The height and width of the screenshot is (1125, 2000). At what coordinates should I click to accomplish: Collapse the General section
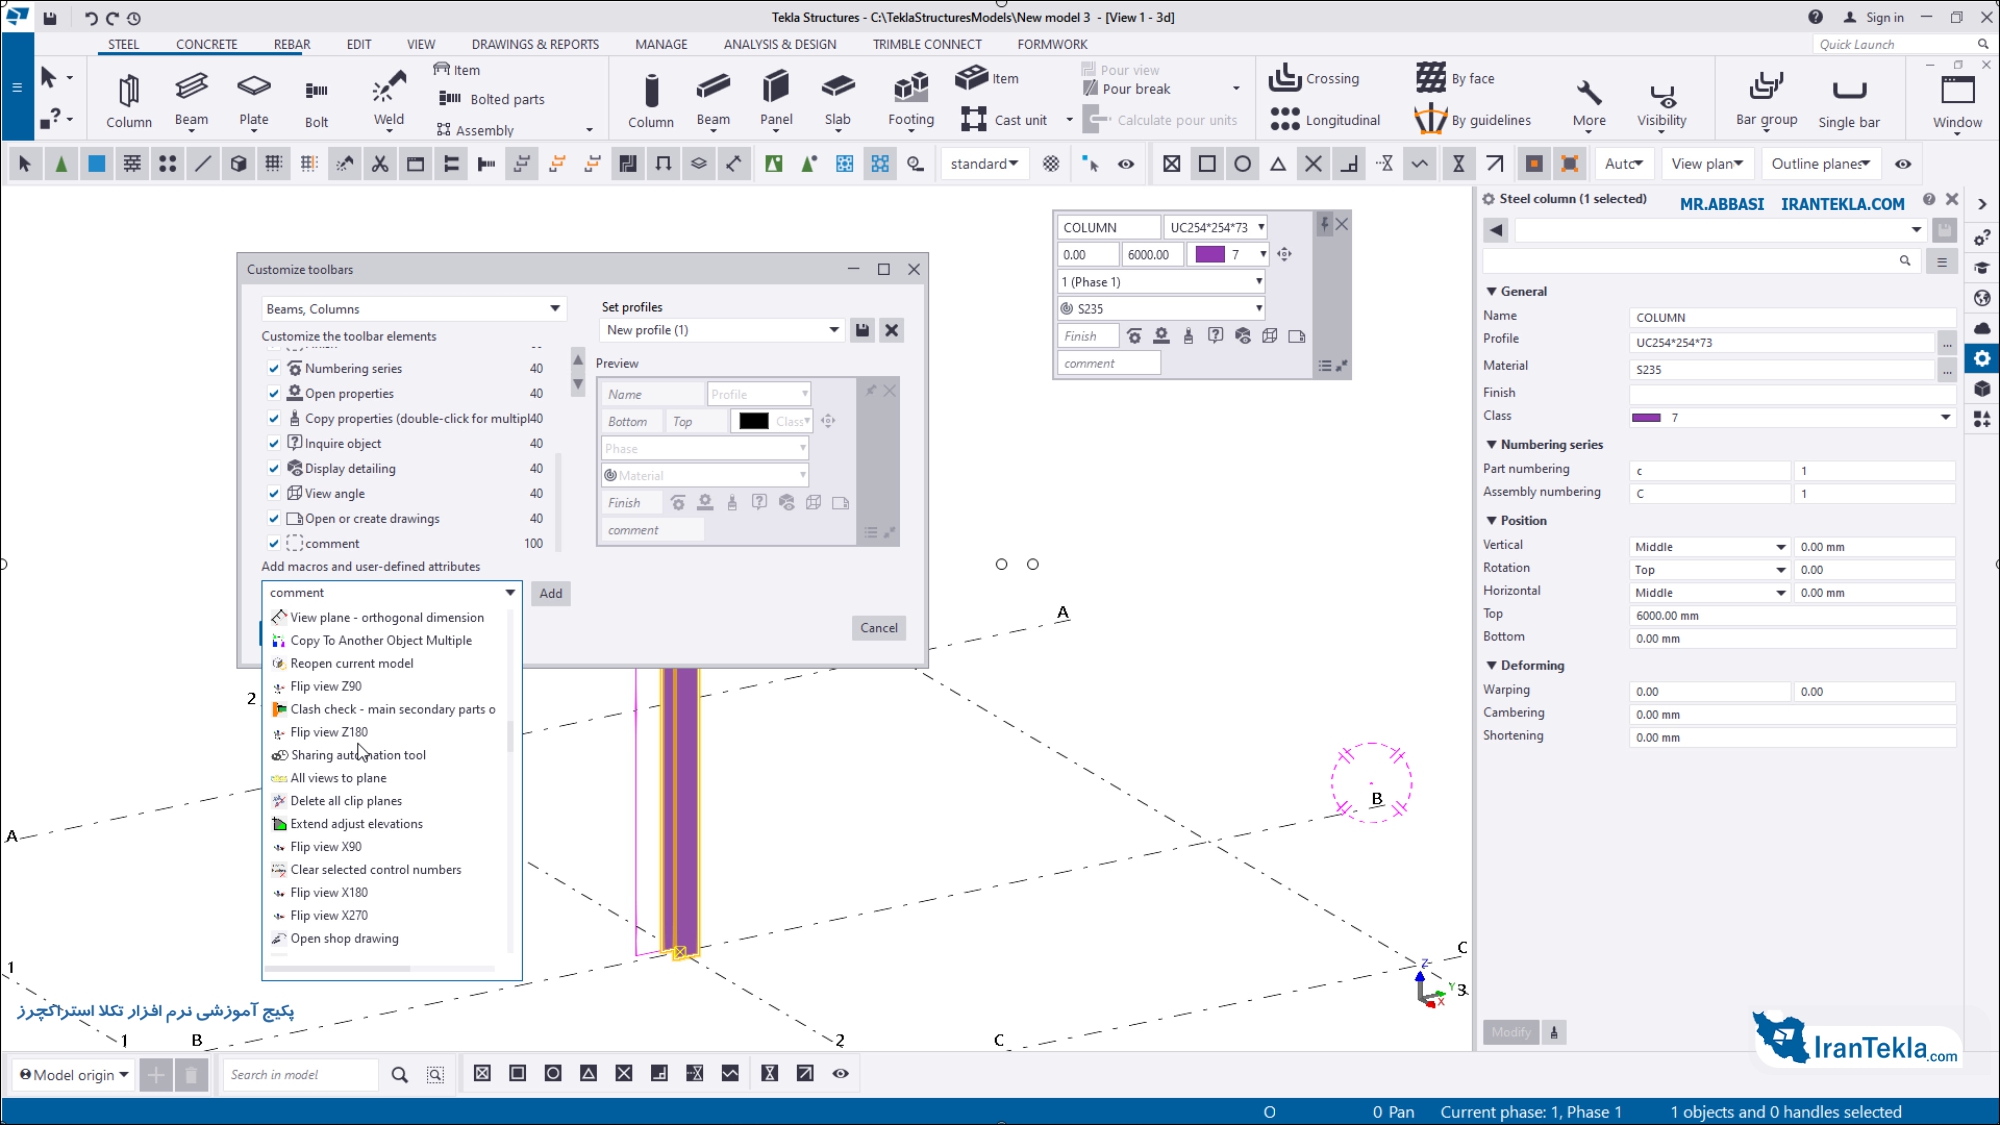(1491, 291)
